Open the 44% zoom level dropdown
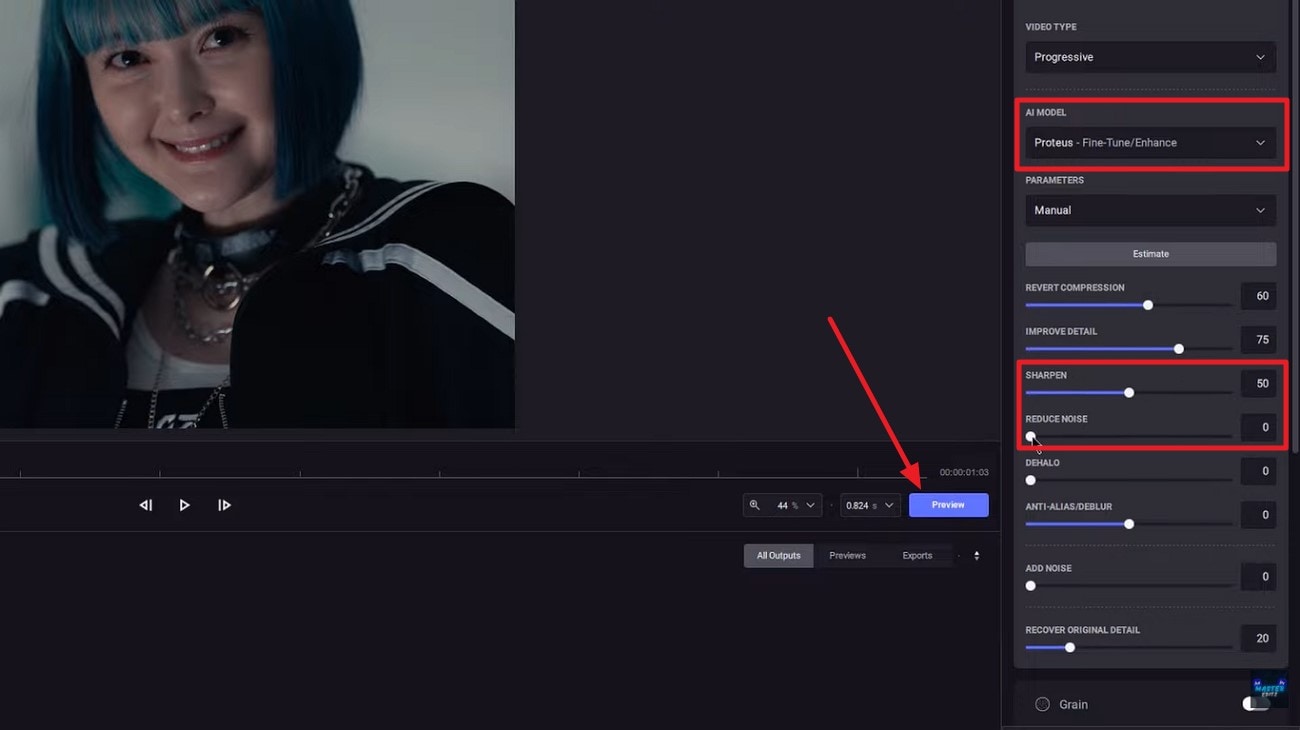The width and height of the screenshot is (1300, 730). tap(790, 505)
